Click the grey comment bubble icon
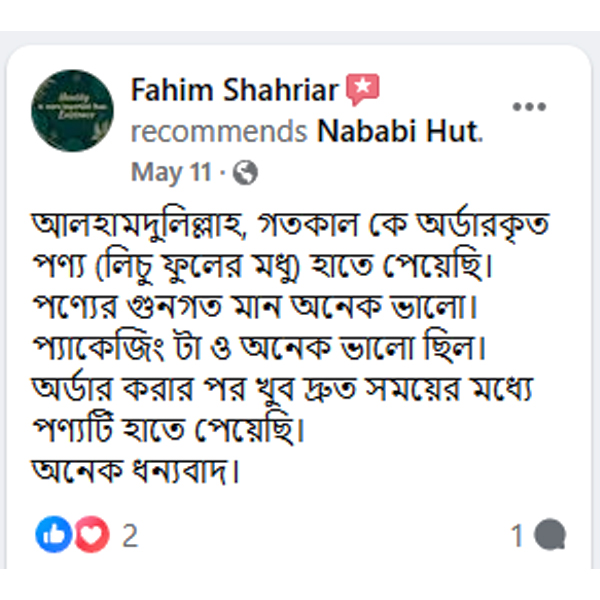 point(550,536)
